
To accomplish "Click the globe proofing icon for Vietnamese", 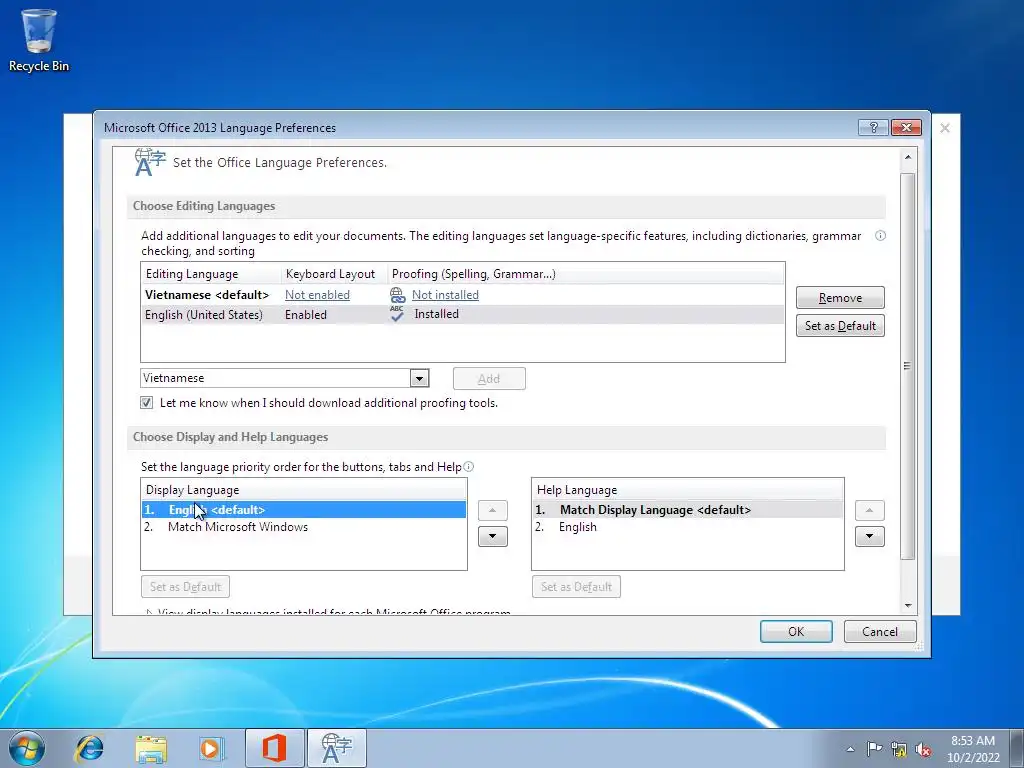I will (x=398, y=295).
